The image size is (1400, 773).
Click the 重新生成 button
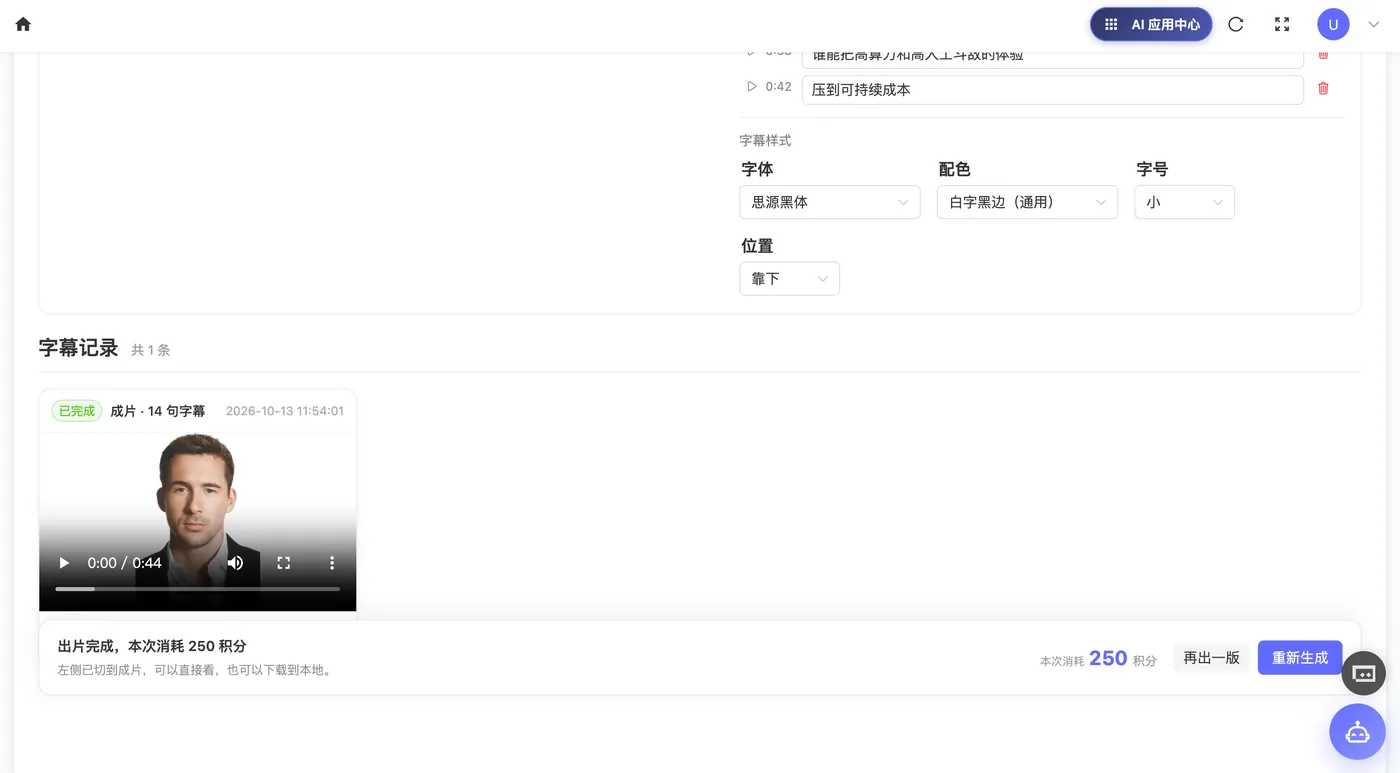point(1300,658)
